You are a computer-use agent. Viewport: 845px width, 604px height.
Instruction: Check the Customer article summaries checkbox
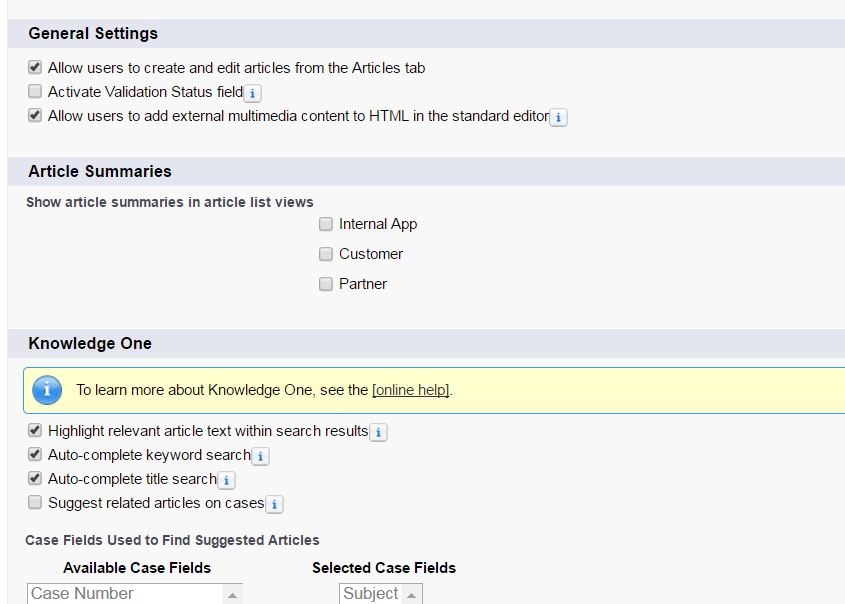tap(326, 254)
